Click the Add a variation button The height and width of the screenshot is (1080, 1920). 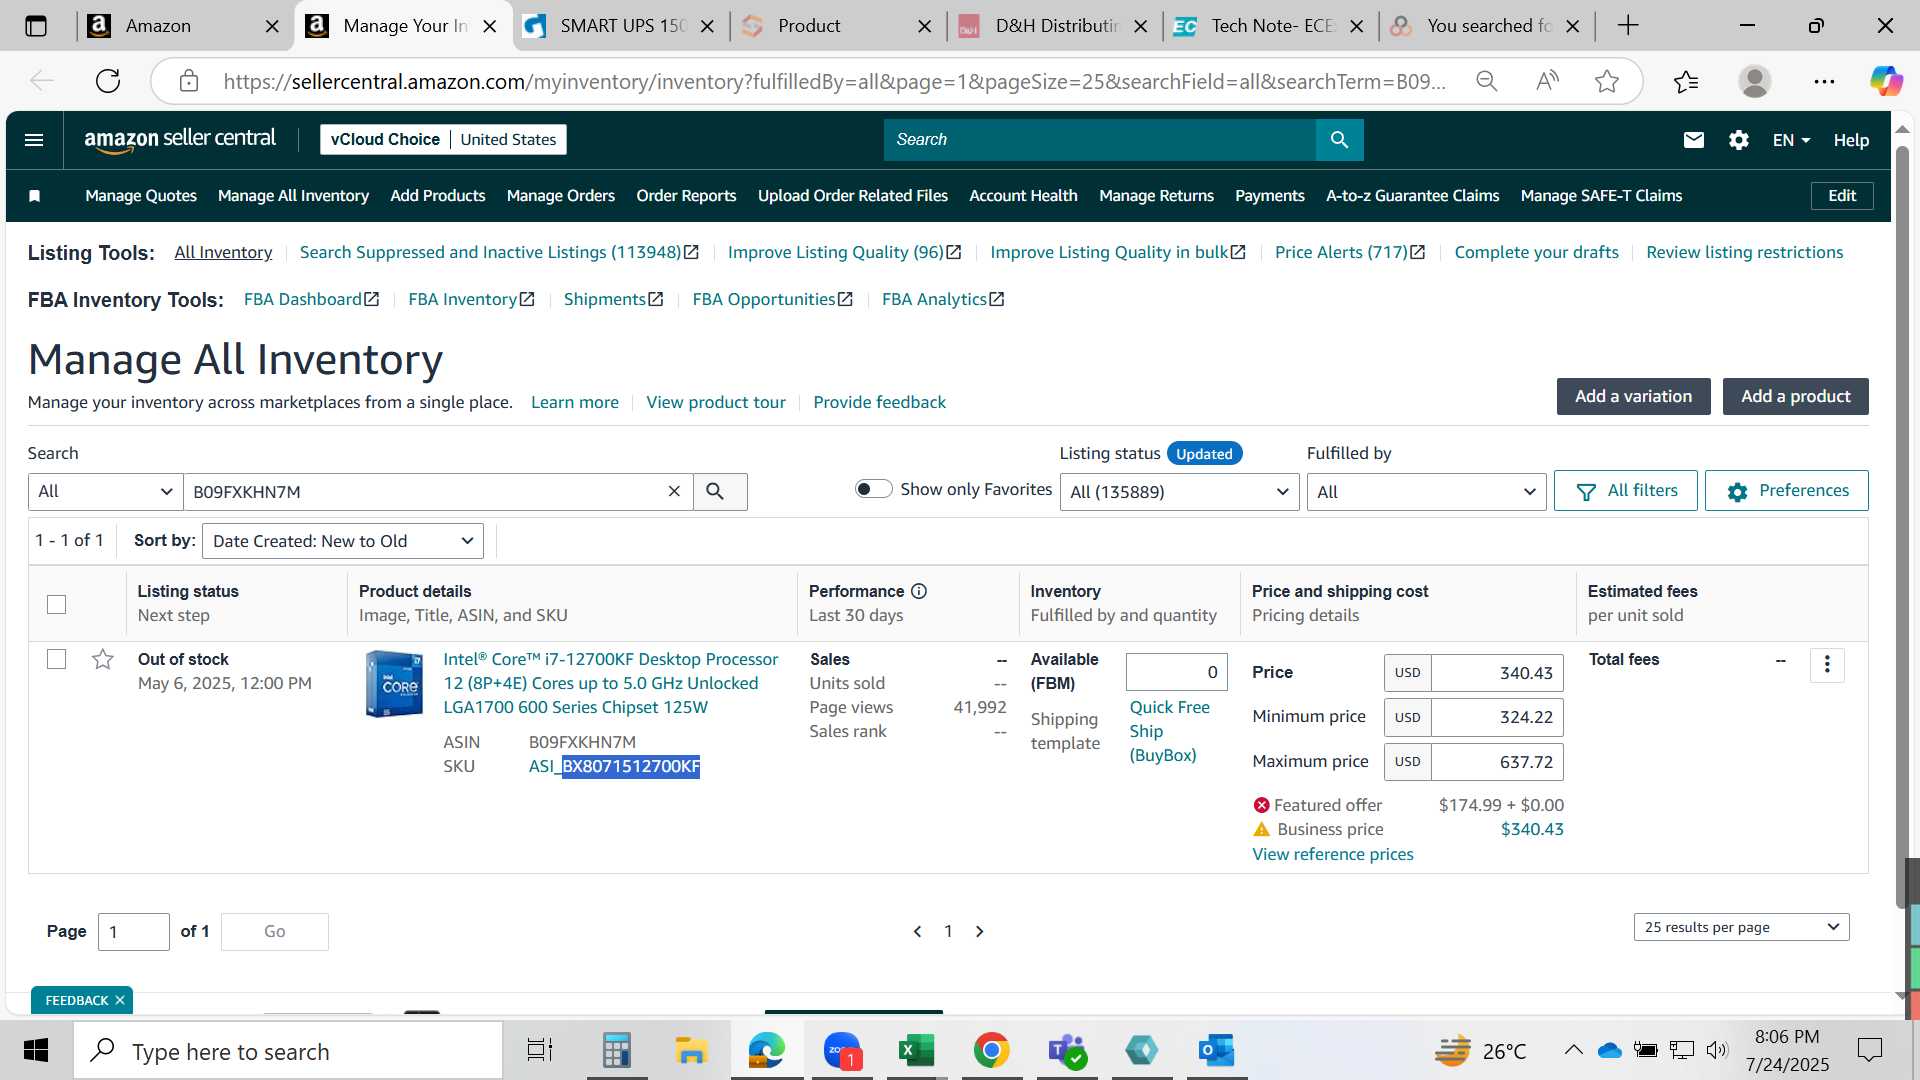(1633, 396)
